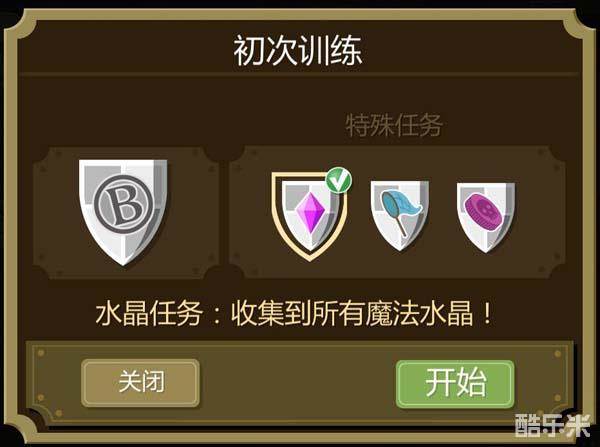This screenshot has width=600, height=447.
Task: Select the purple button disc mission shield
Action: 486,217
